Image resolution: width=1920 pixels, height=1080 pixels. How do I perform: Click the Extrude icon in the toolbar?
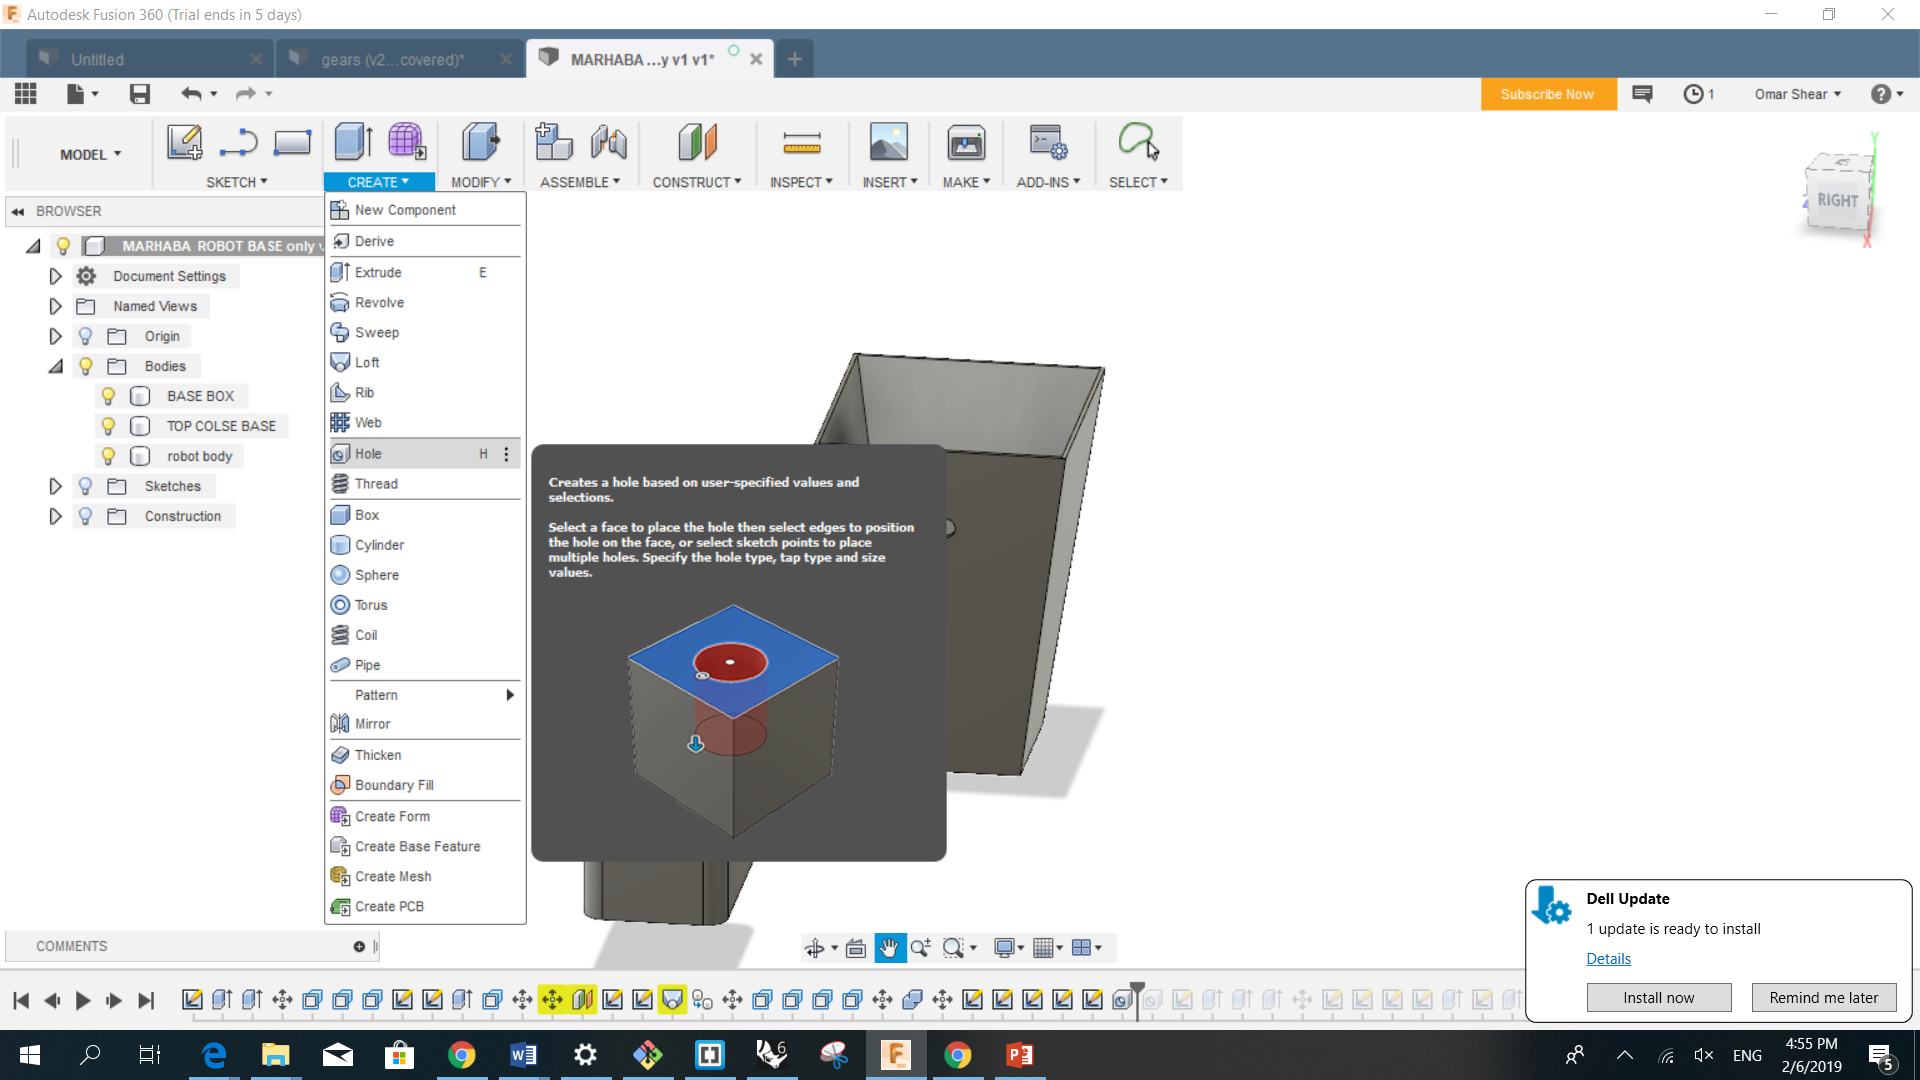(353, 142)
